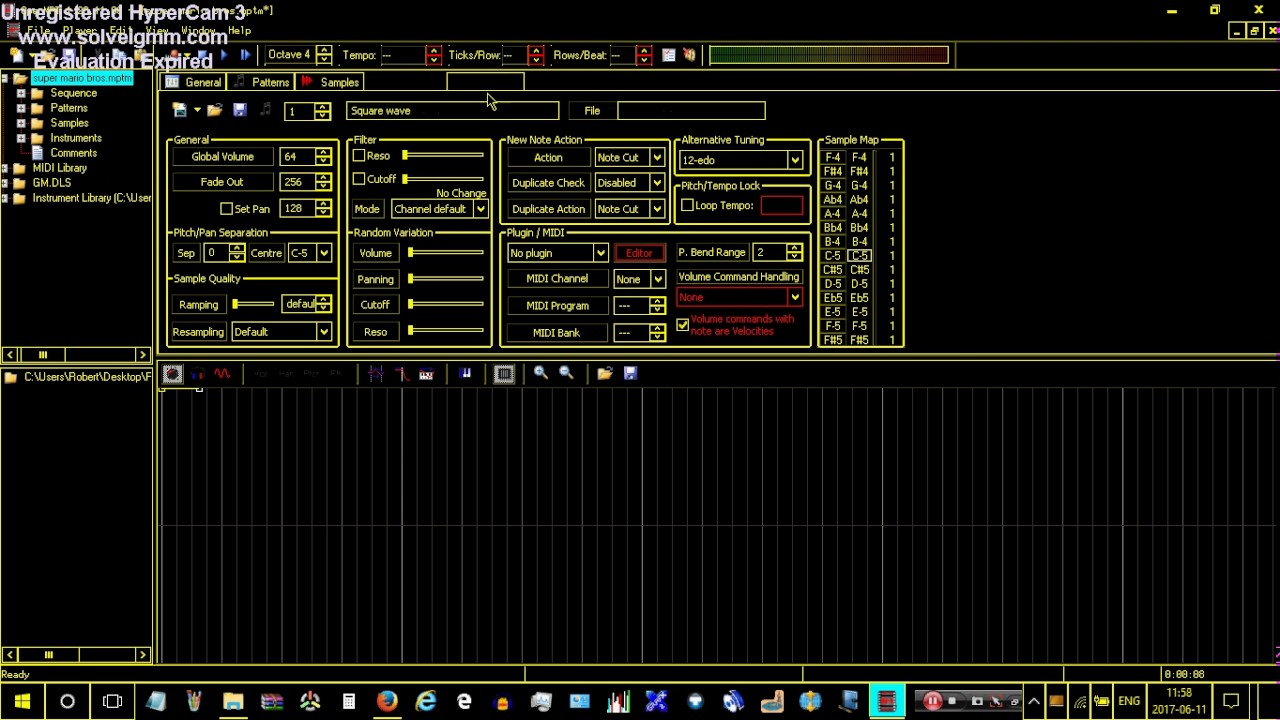Open the Alternative Tuning 12-edo dropdown
1280x720 pixels.
pyautogui.click(x=740, y=160)
